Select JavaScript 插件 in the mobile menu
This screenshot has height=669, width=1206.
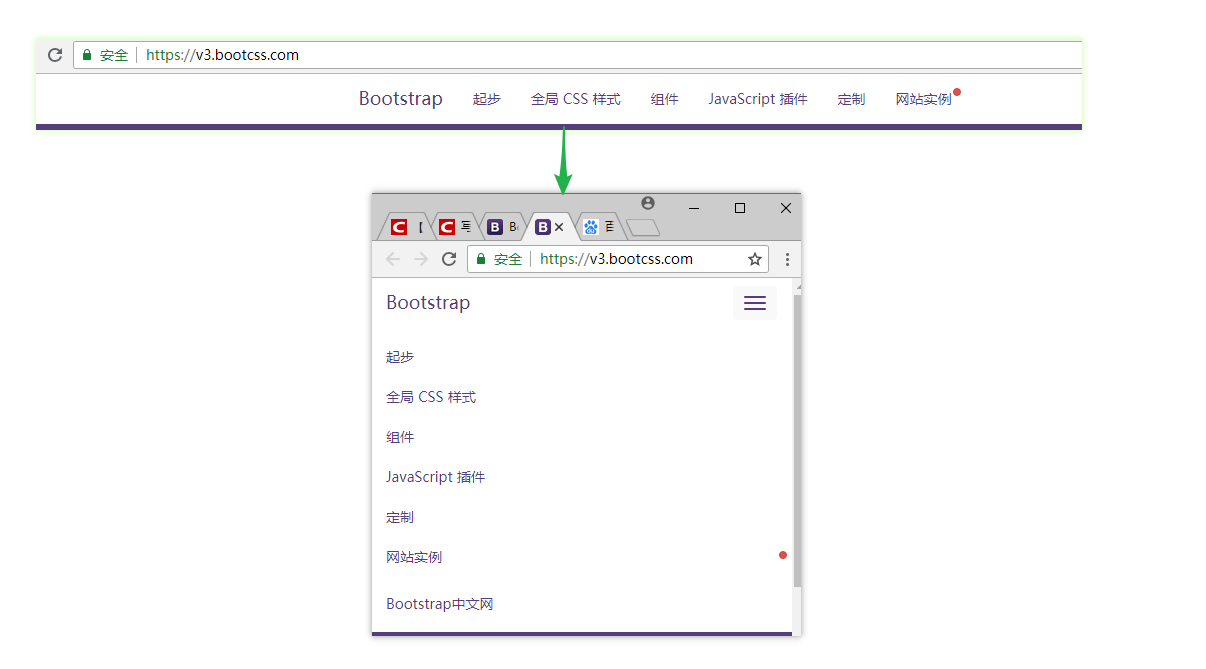coord(436,477)
